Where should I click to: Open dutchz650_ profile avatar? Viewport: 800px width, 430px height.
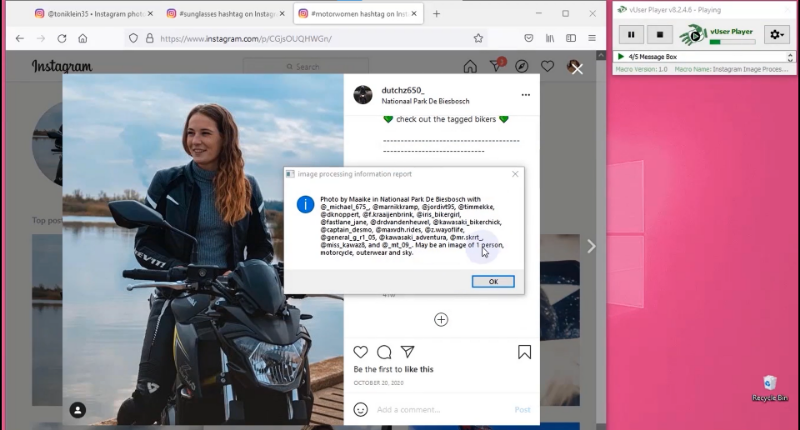point(363,95)
